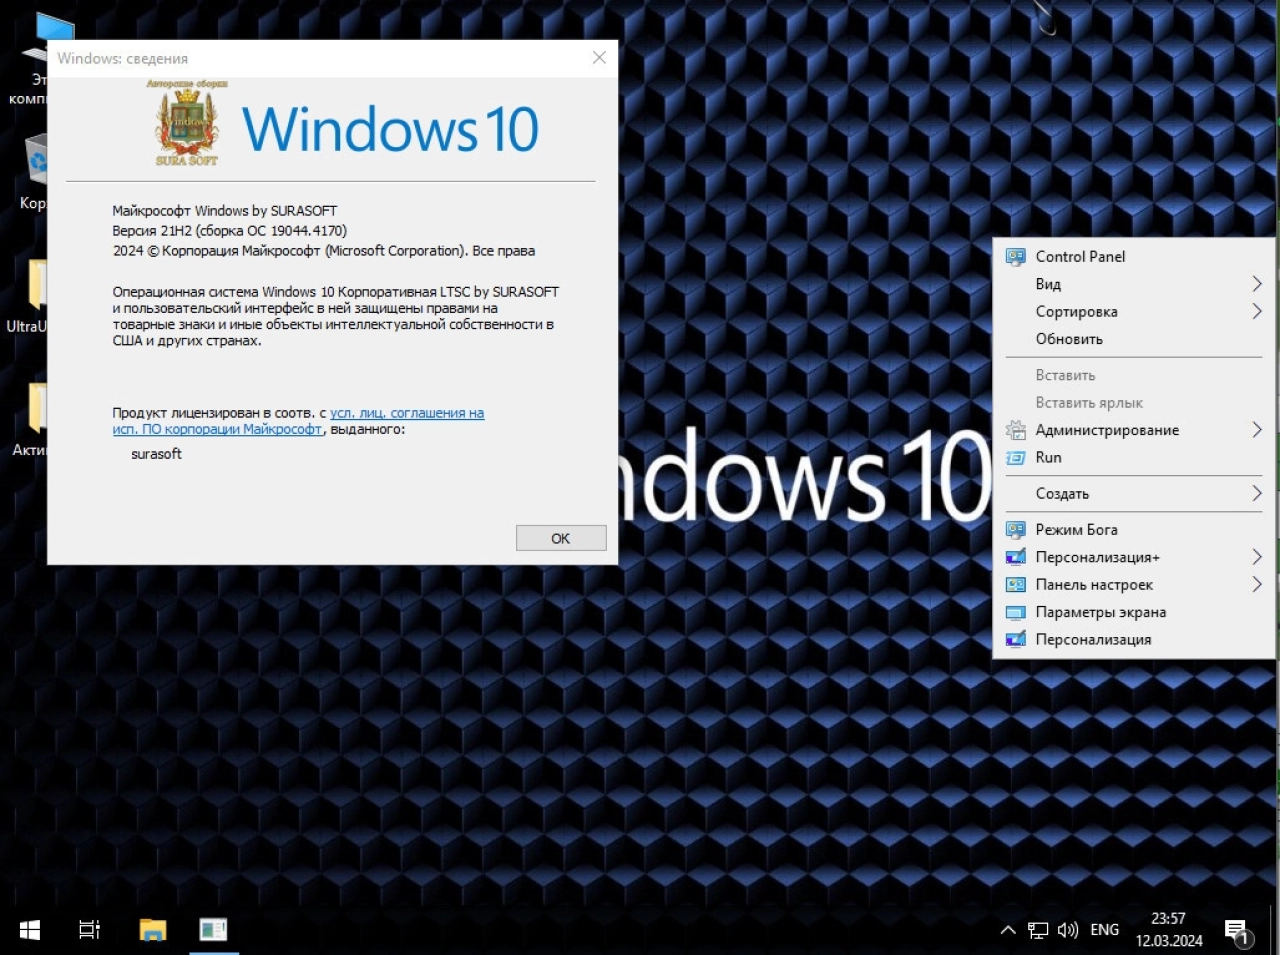Image resolution: width=1280 pixels, height=955 pixels.
Task: Click the Панель настроек icon
Action: (1015, 584)
